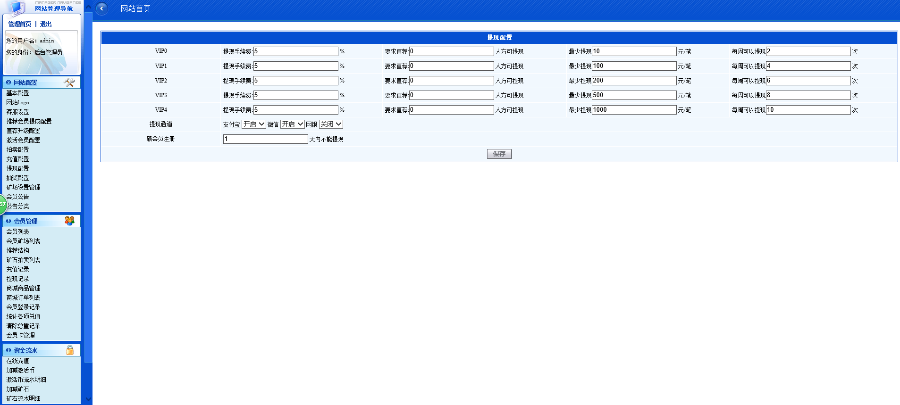Click the VIP4 row label
900x405 pixels.
tap(161, 110)
